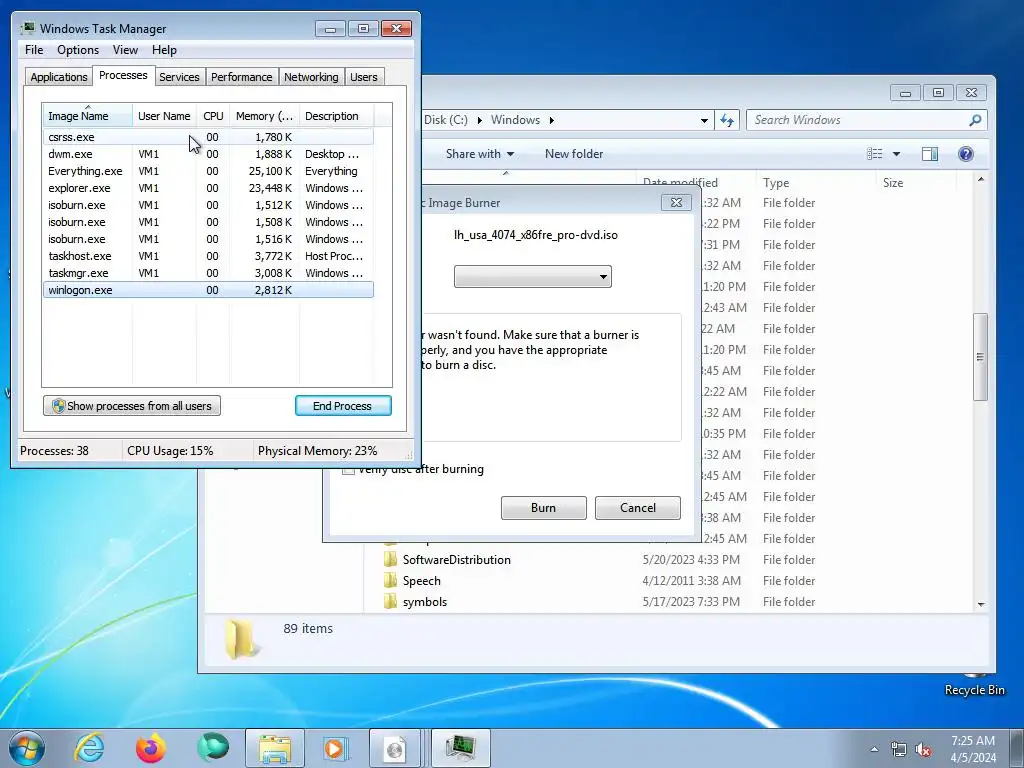Screen dimensions: 1024x768
Task: Sort the Explorer list by Type column
Action: click(x=816, y=183)
